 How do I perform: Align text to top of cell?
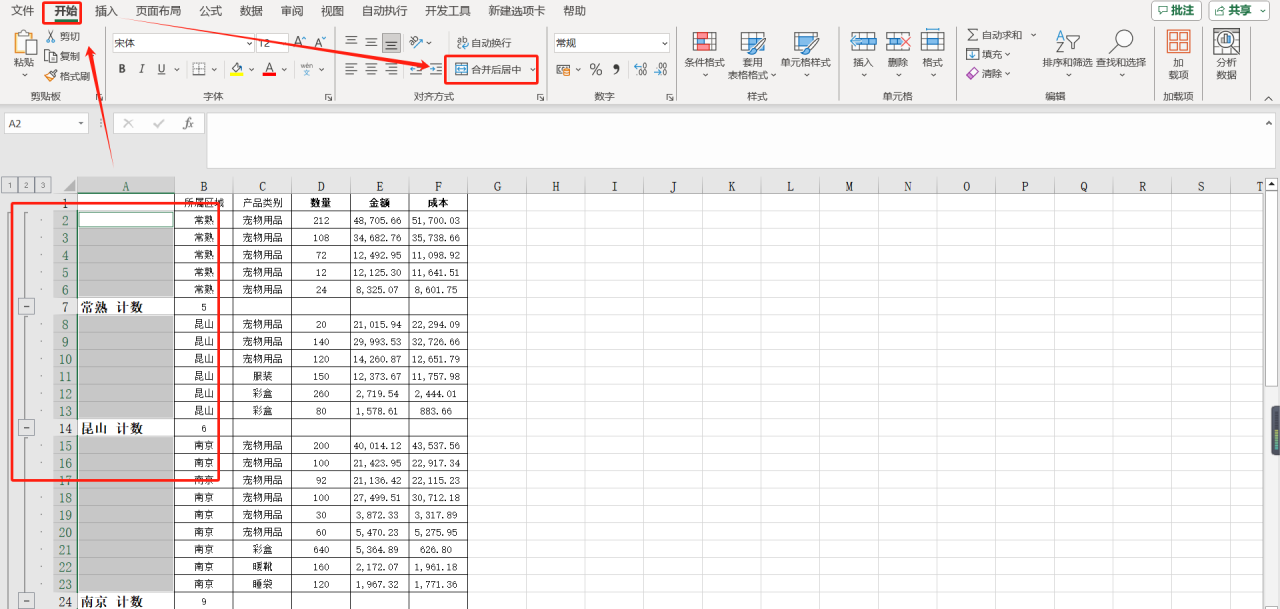click(x=351, y=42)
